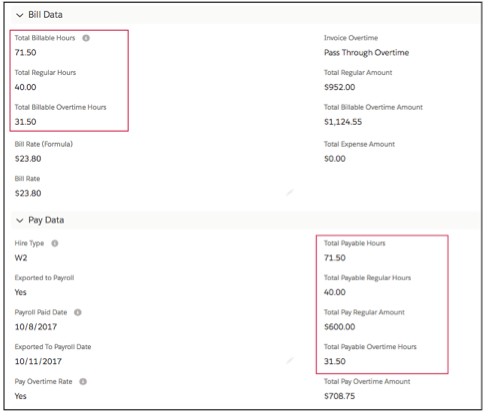
Task: Click the Bill Data section heading
Action: tap(45, 15)
